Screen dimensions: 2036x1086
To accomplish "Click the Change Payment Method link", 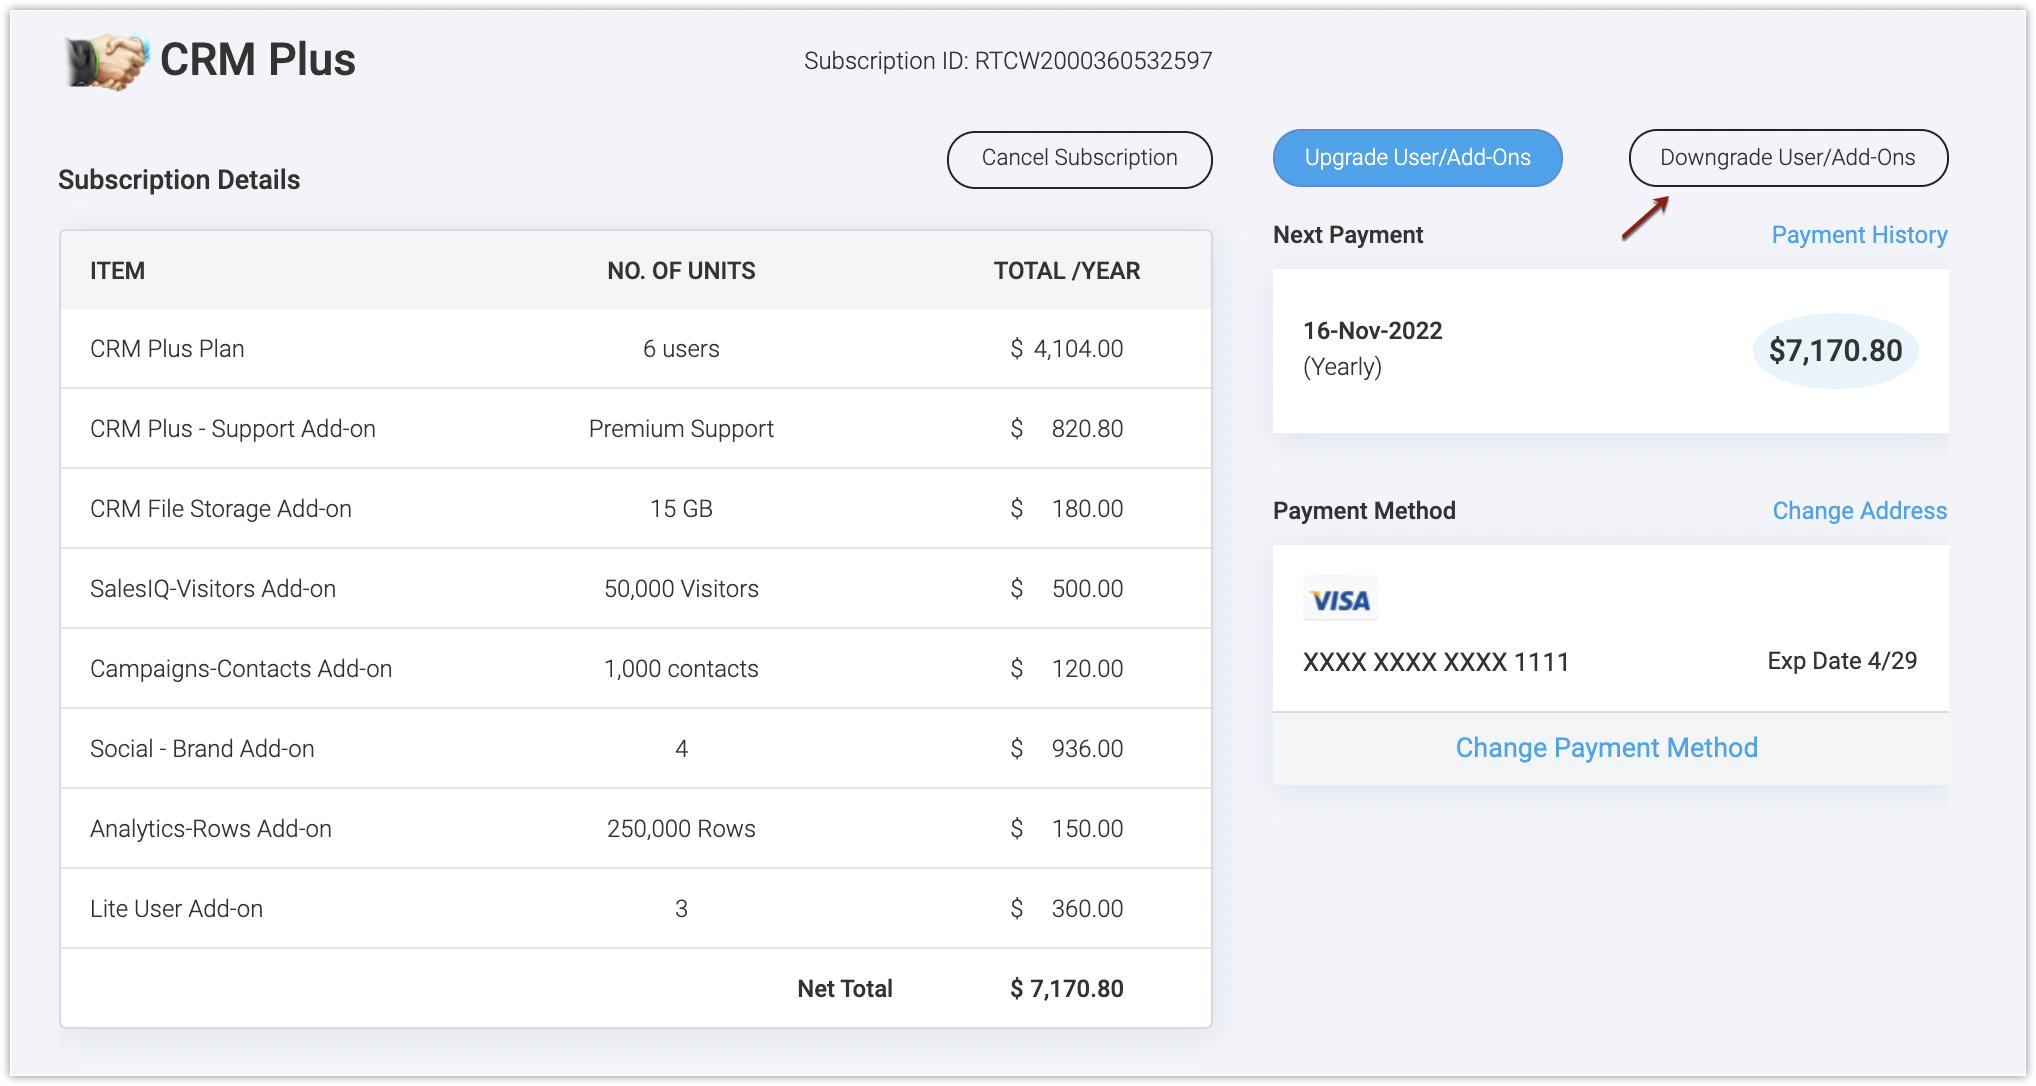I will [1606, 748].
